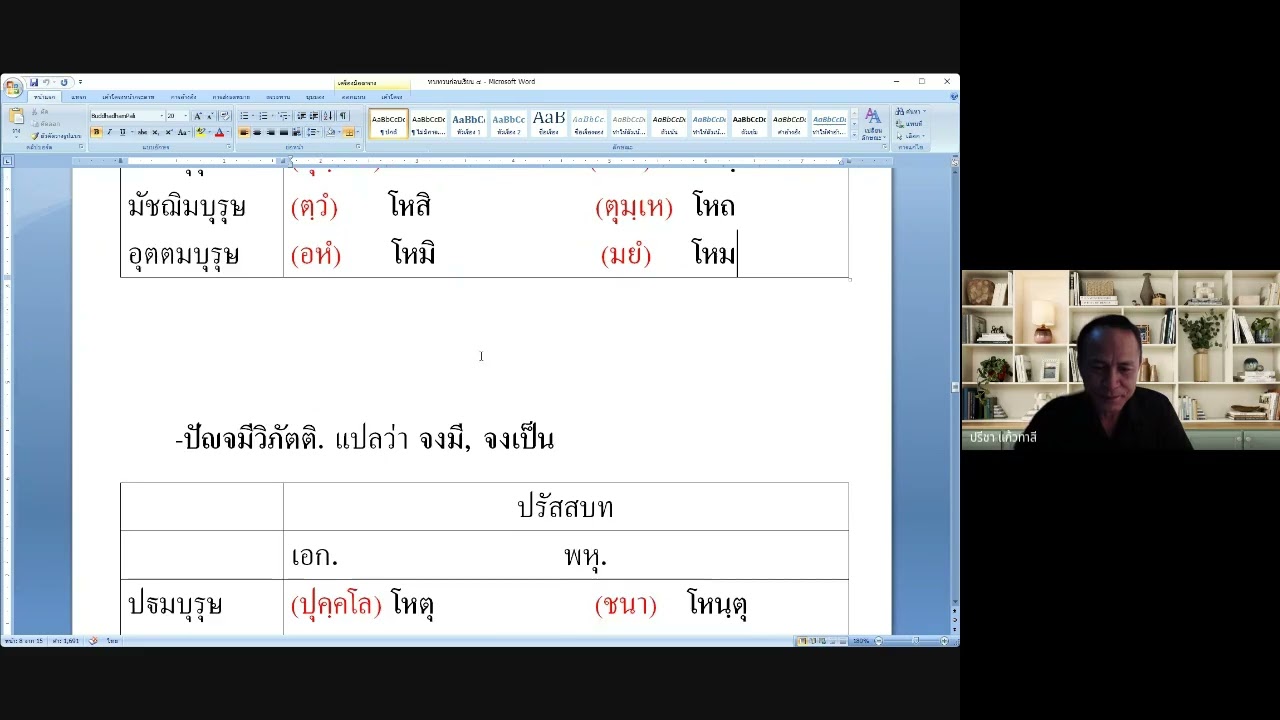Open the Insert ribbon tab
The height and width of the screenshot is (720, 1280).
pos(79,97)
